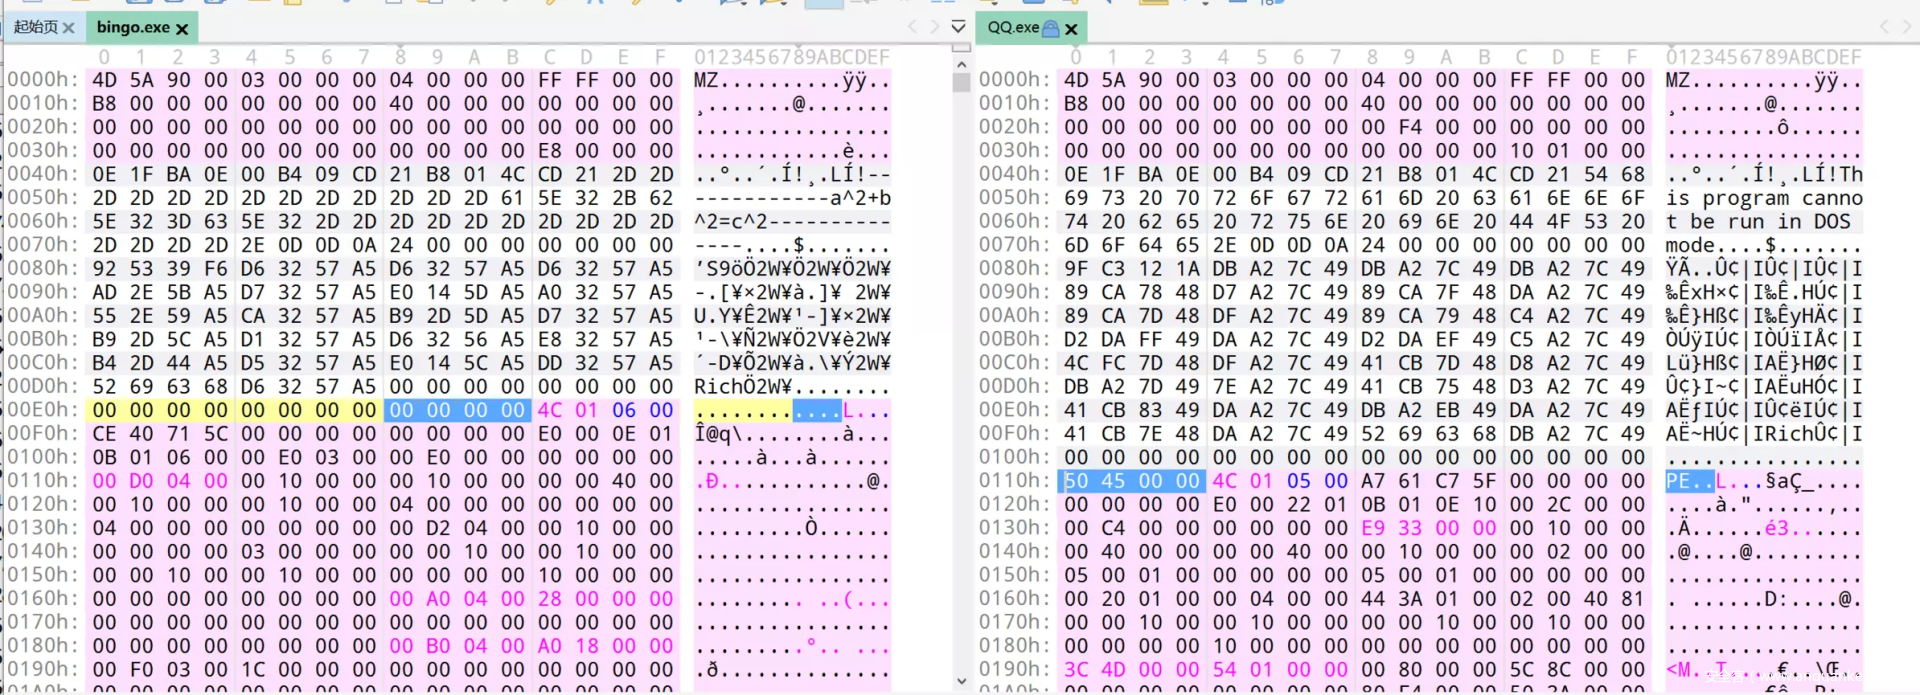Click the bingo.exe vertical scrollbar thumb
1920x695 pixels.
point(961,83)
